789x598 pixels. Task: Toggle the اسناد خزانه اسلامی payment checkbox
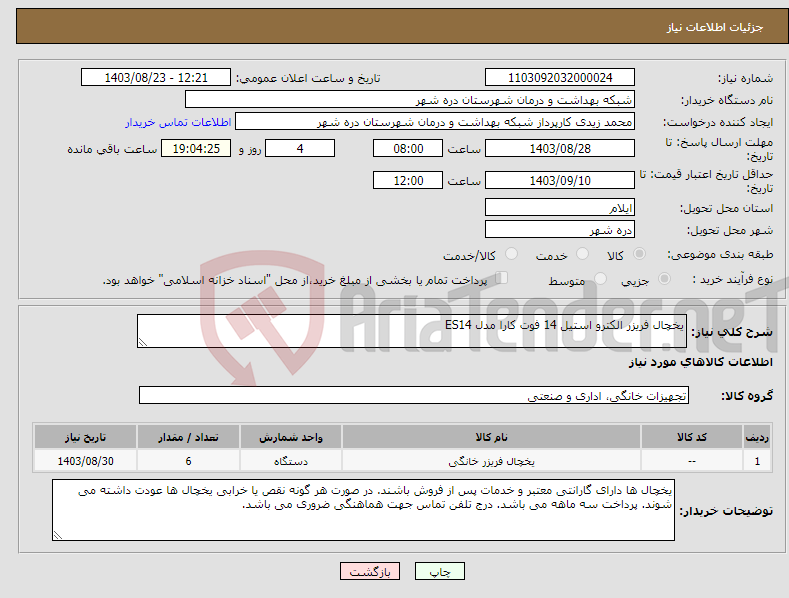click(x=502, y=278)
